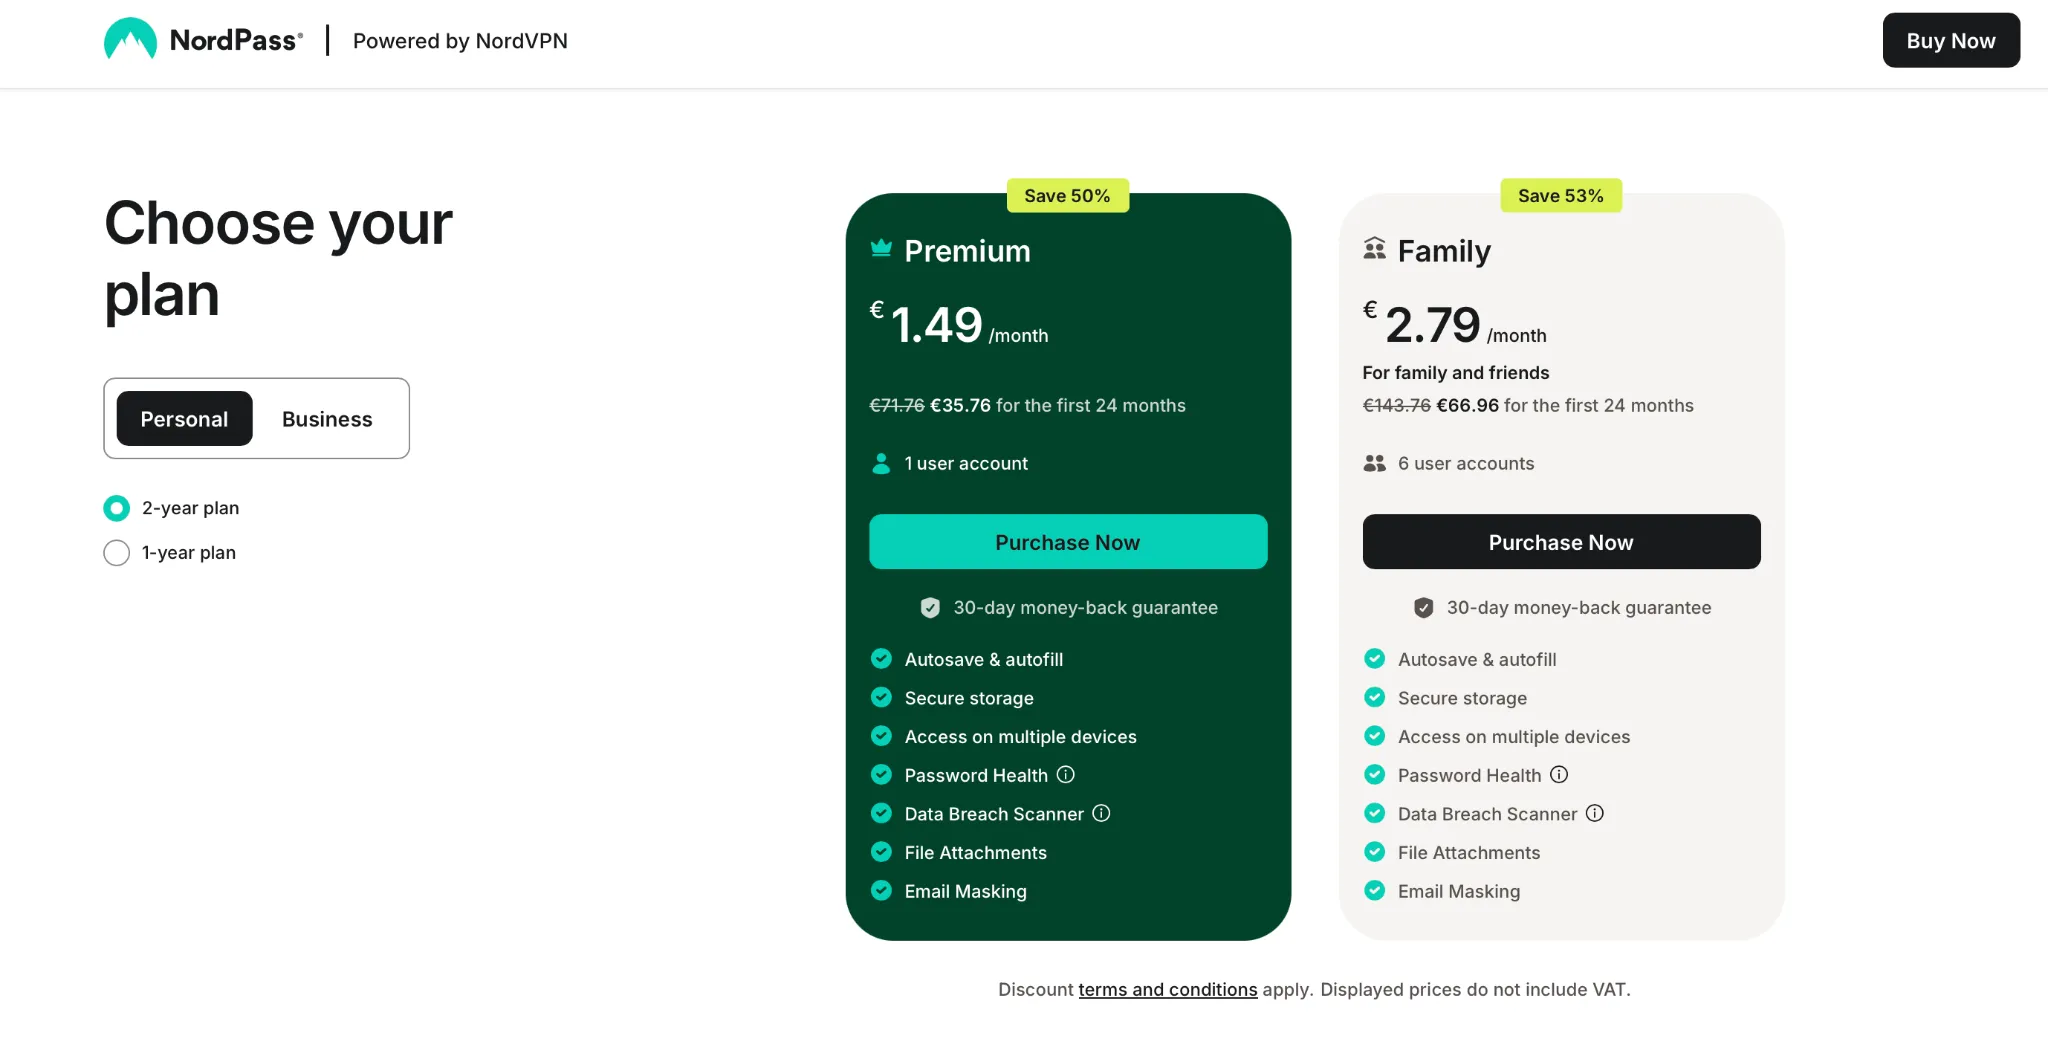Click the crown icon beside Premium

[x=879, y=247]
